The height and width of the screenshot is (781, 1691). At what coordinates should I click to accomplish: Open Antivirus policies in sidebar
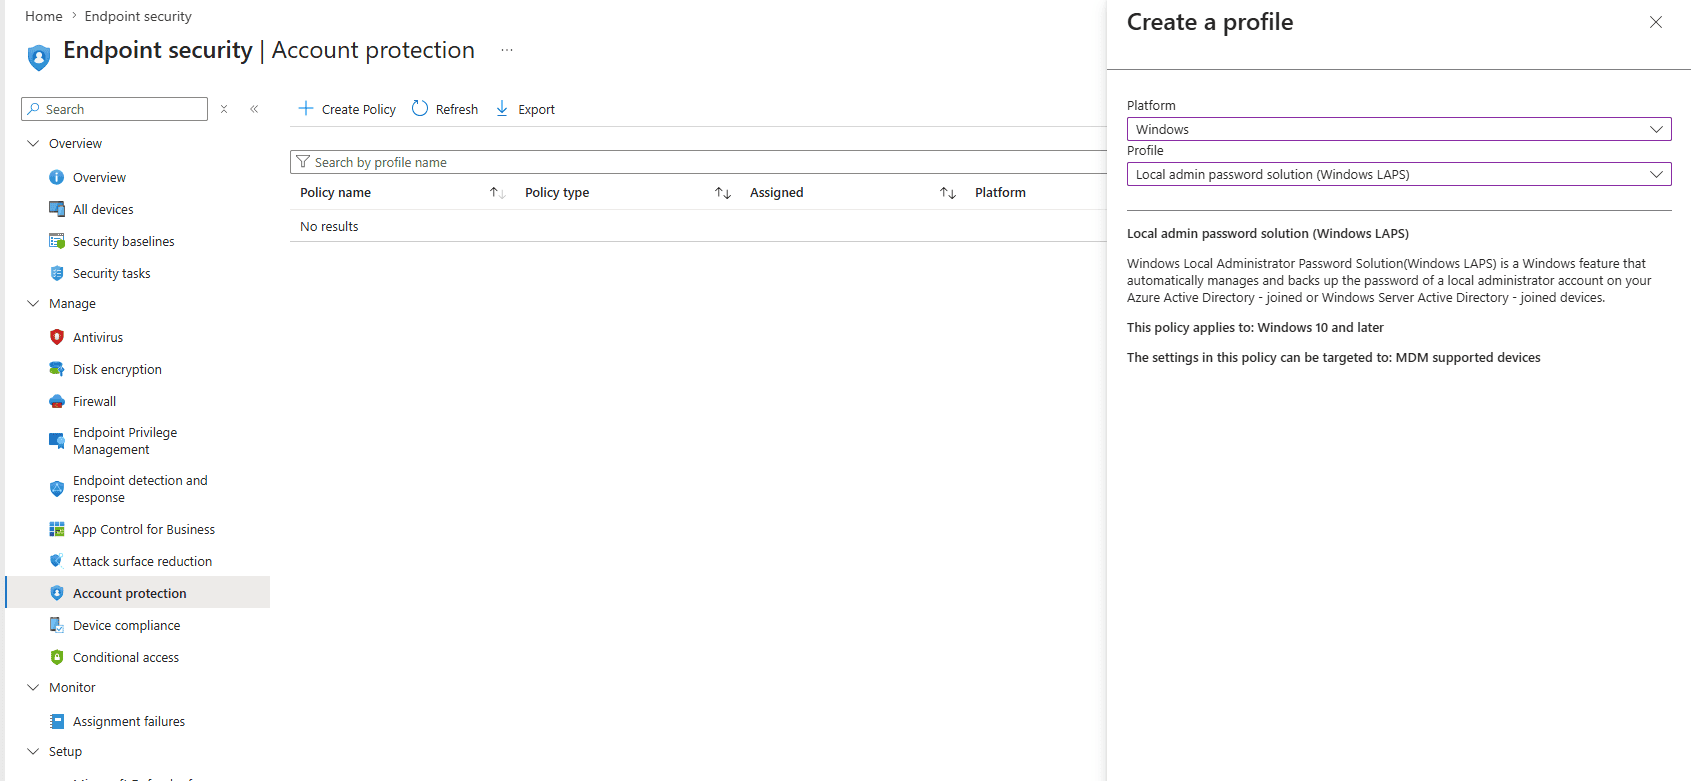point(98,337)
